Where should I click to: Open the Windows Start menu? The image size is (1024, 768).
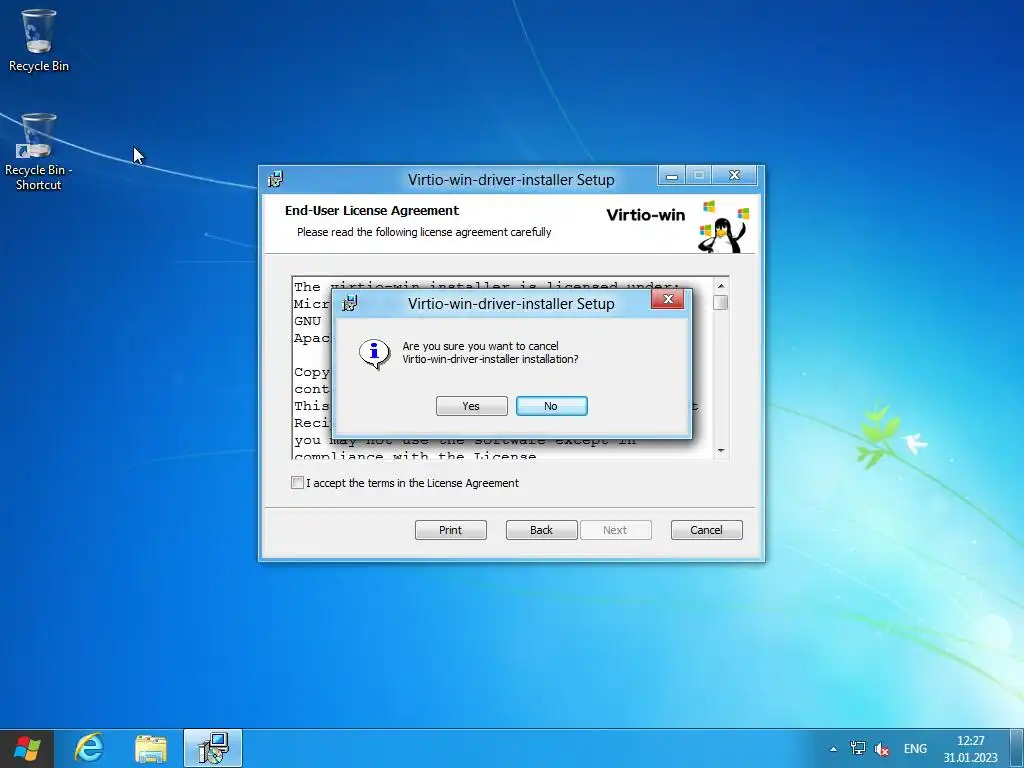coord(27,748)
